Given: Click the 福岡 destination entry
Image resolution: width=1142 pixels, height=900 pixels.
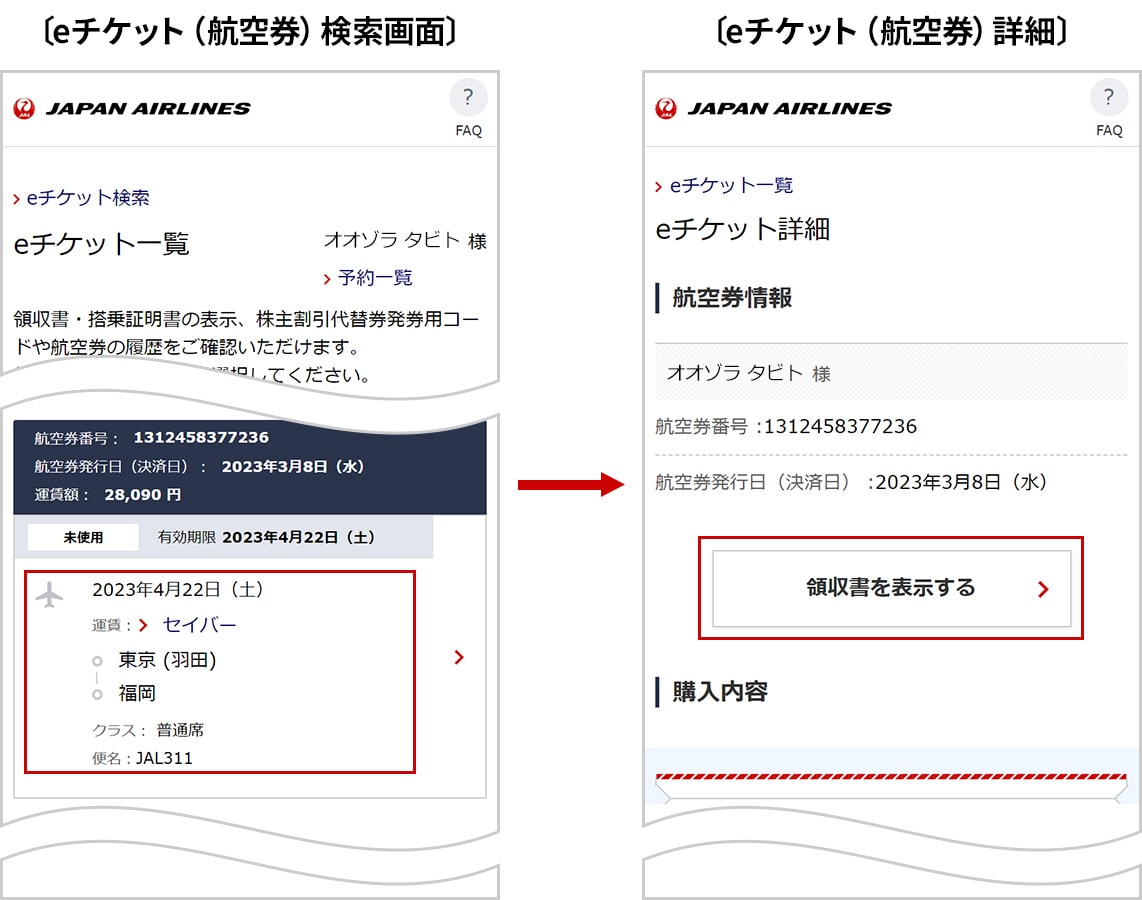Looking at the screenshot, I should 137,693.
